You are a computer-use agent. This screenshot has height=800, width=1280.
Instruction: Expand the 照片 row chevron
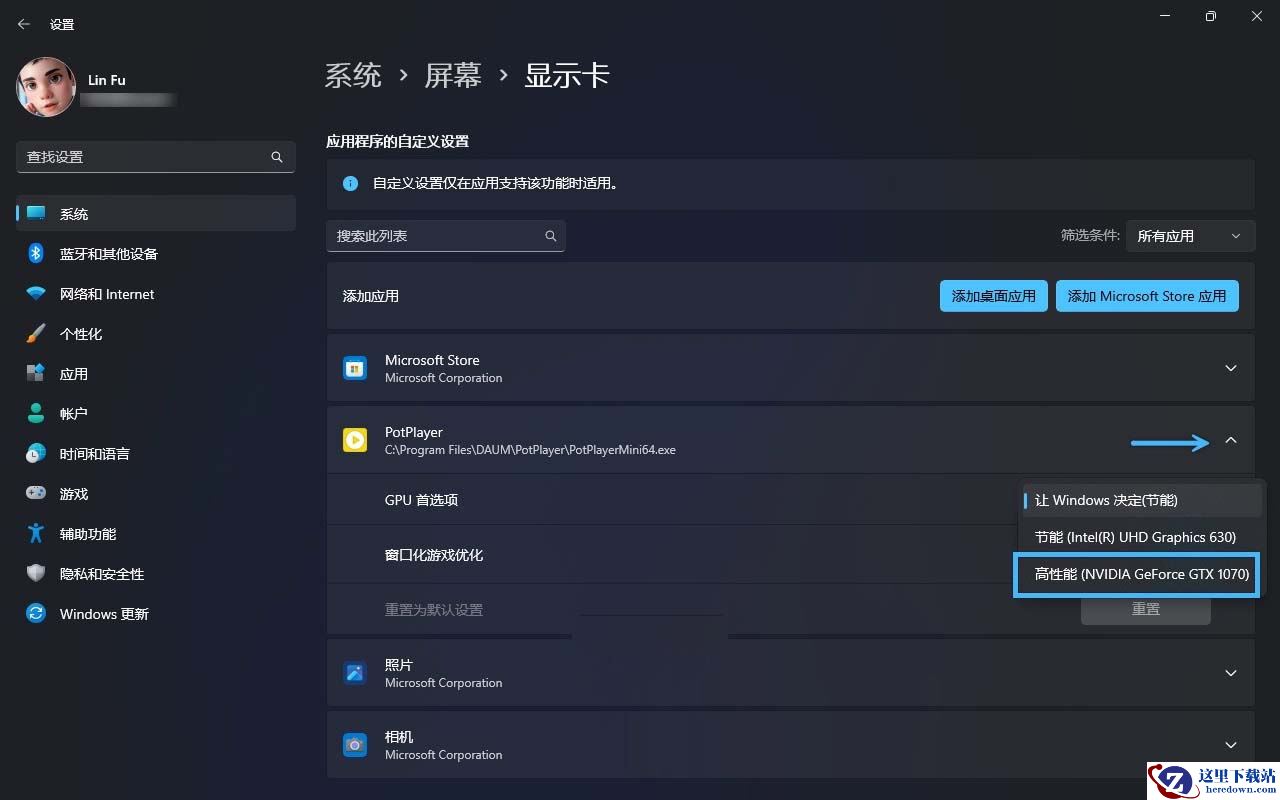coord(1231,673)
